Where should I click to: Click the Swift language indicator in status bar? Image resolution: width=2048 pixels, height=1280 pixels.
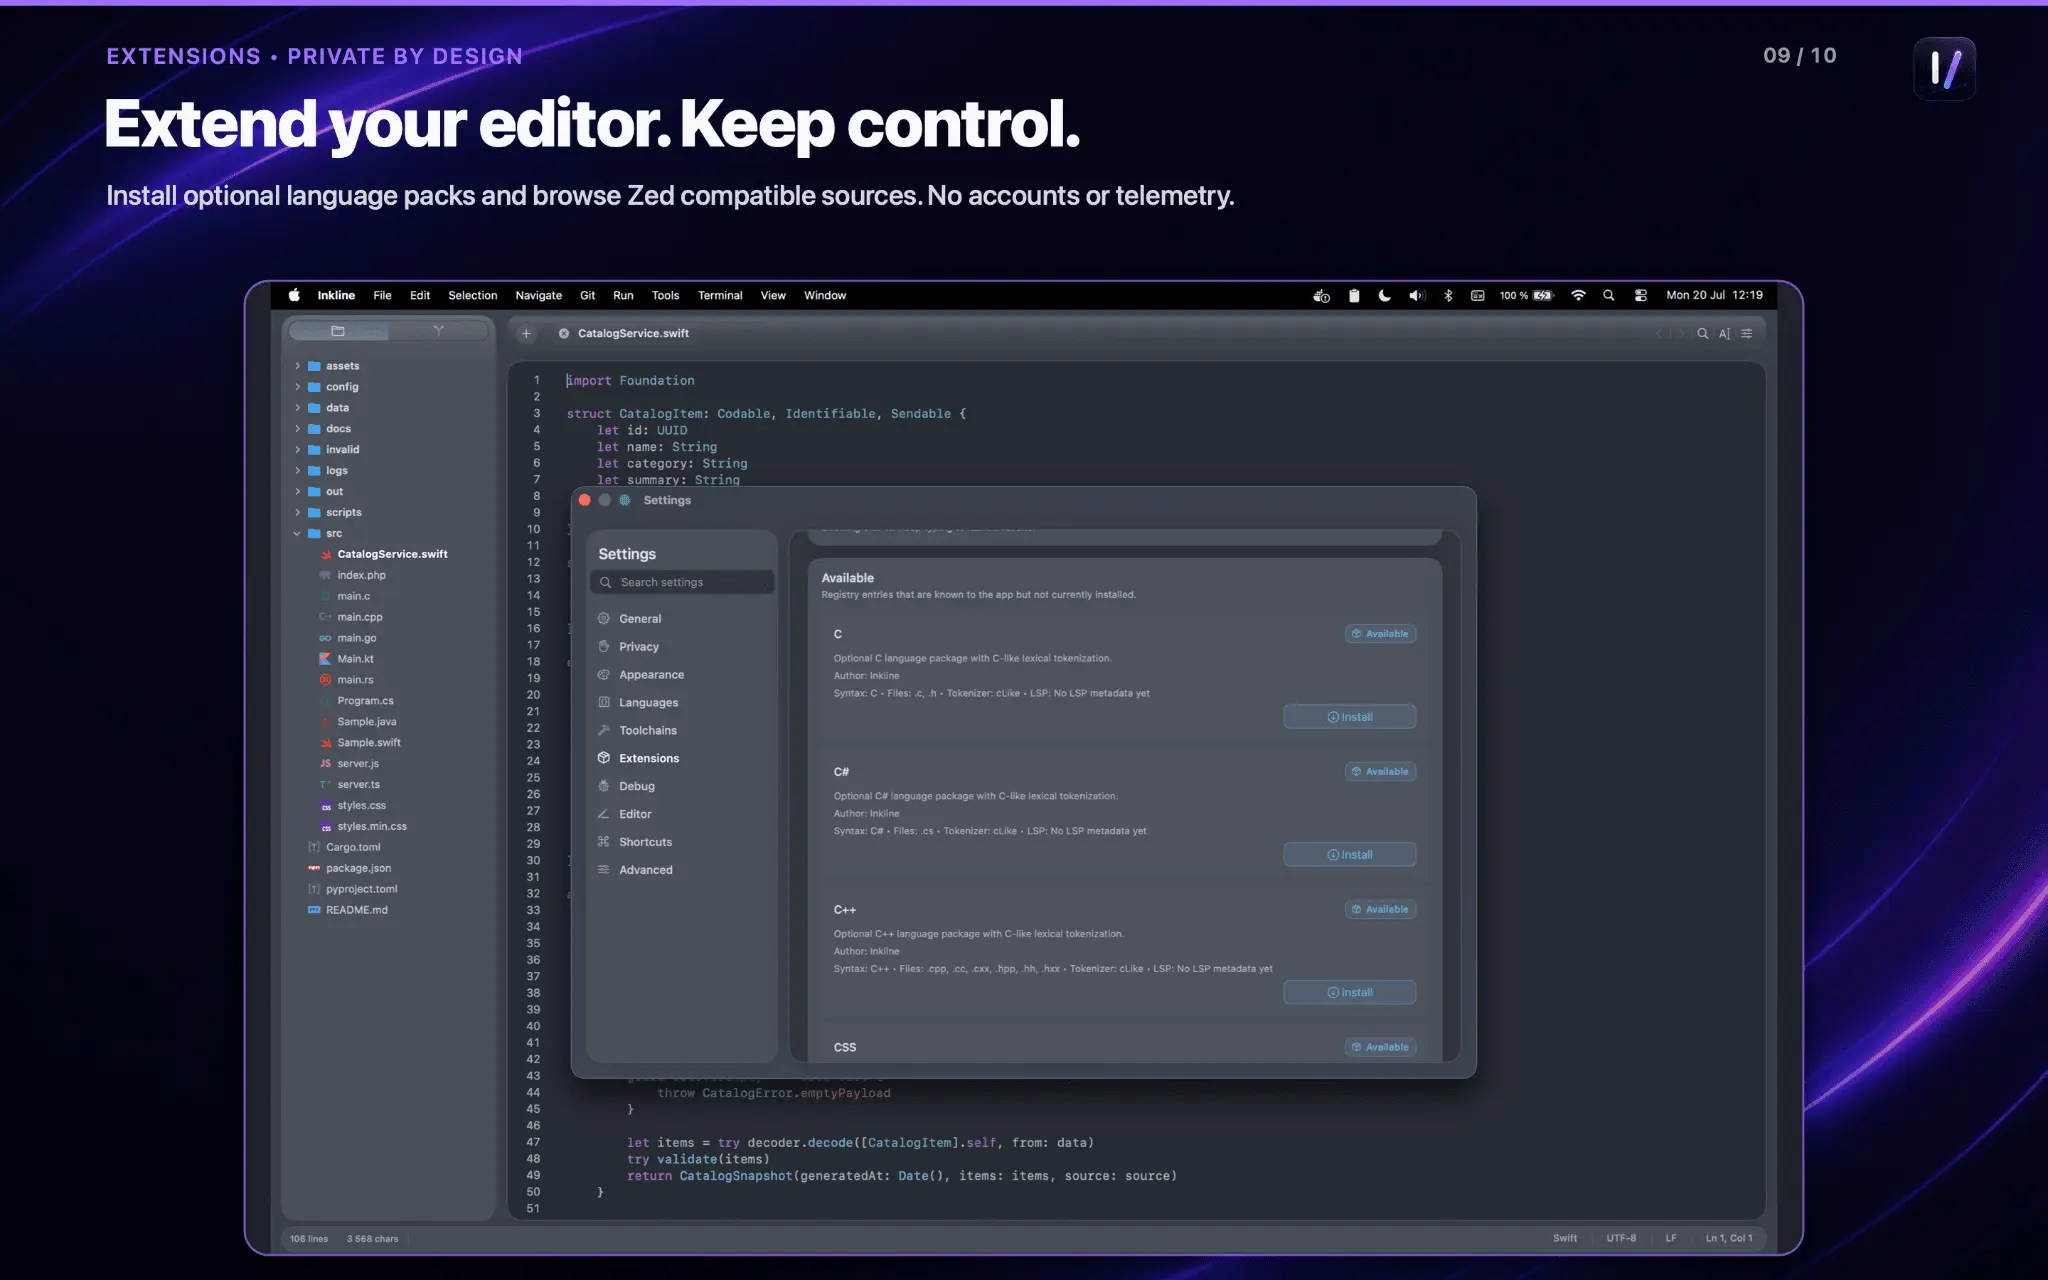(x=1565, y=1238)
